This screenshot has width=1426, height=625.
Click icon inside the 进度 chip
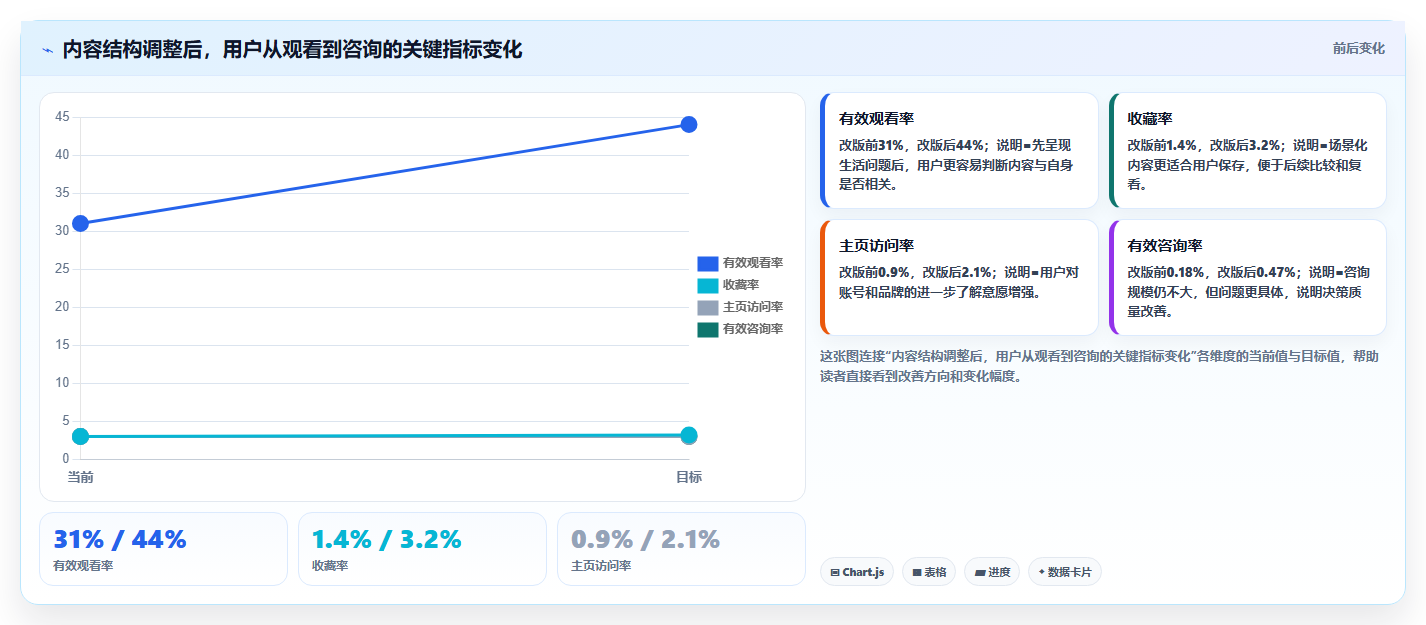pyautogui.click(x=979, y=573)
